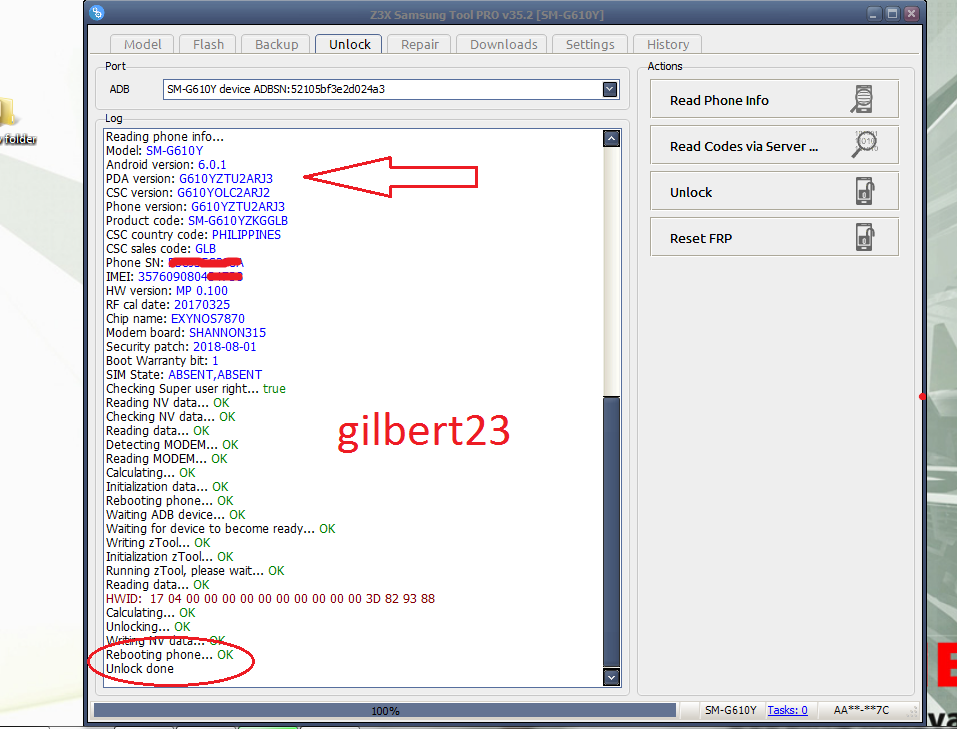Open the Downloads tab

pyautogui.click(x=504, y=45)
